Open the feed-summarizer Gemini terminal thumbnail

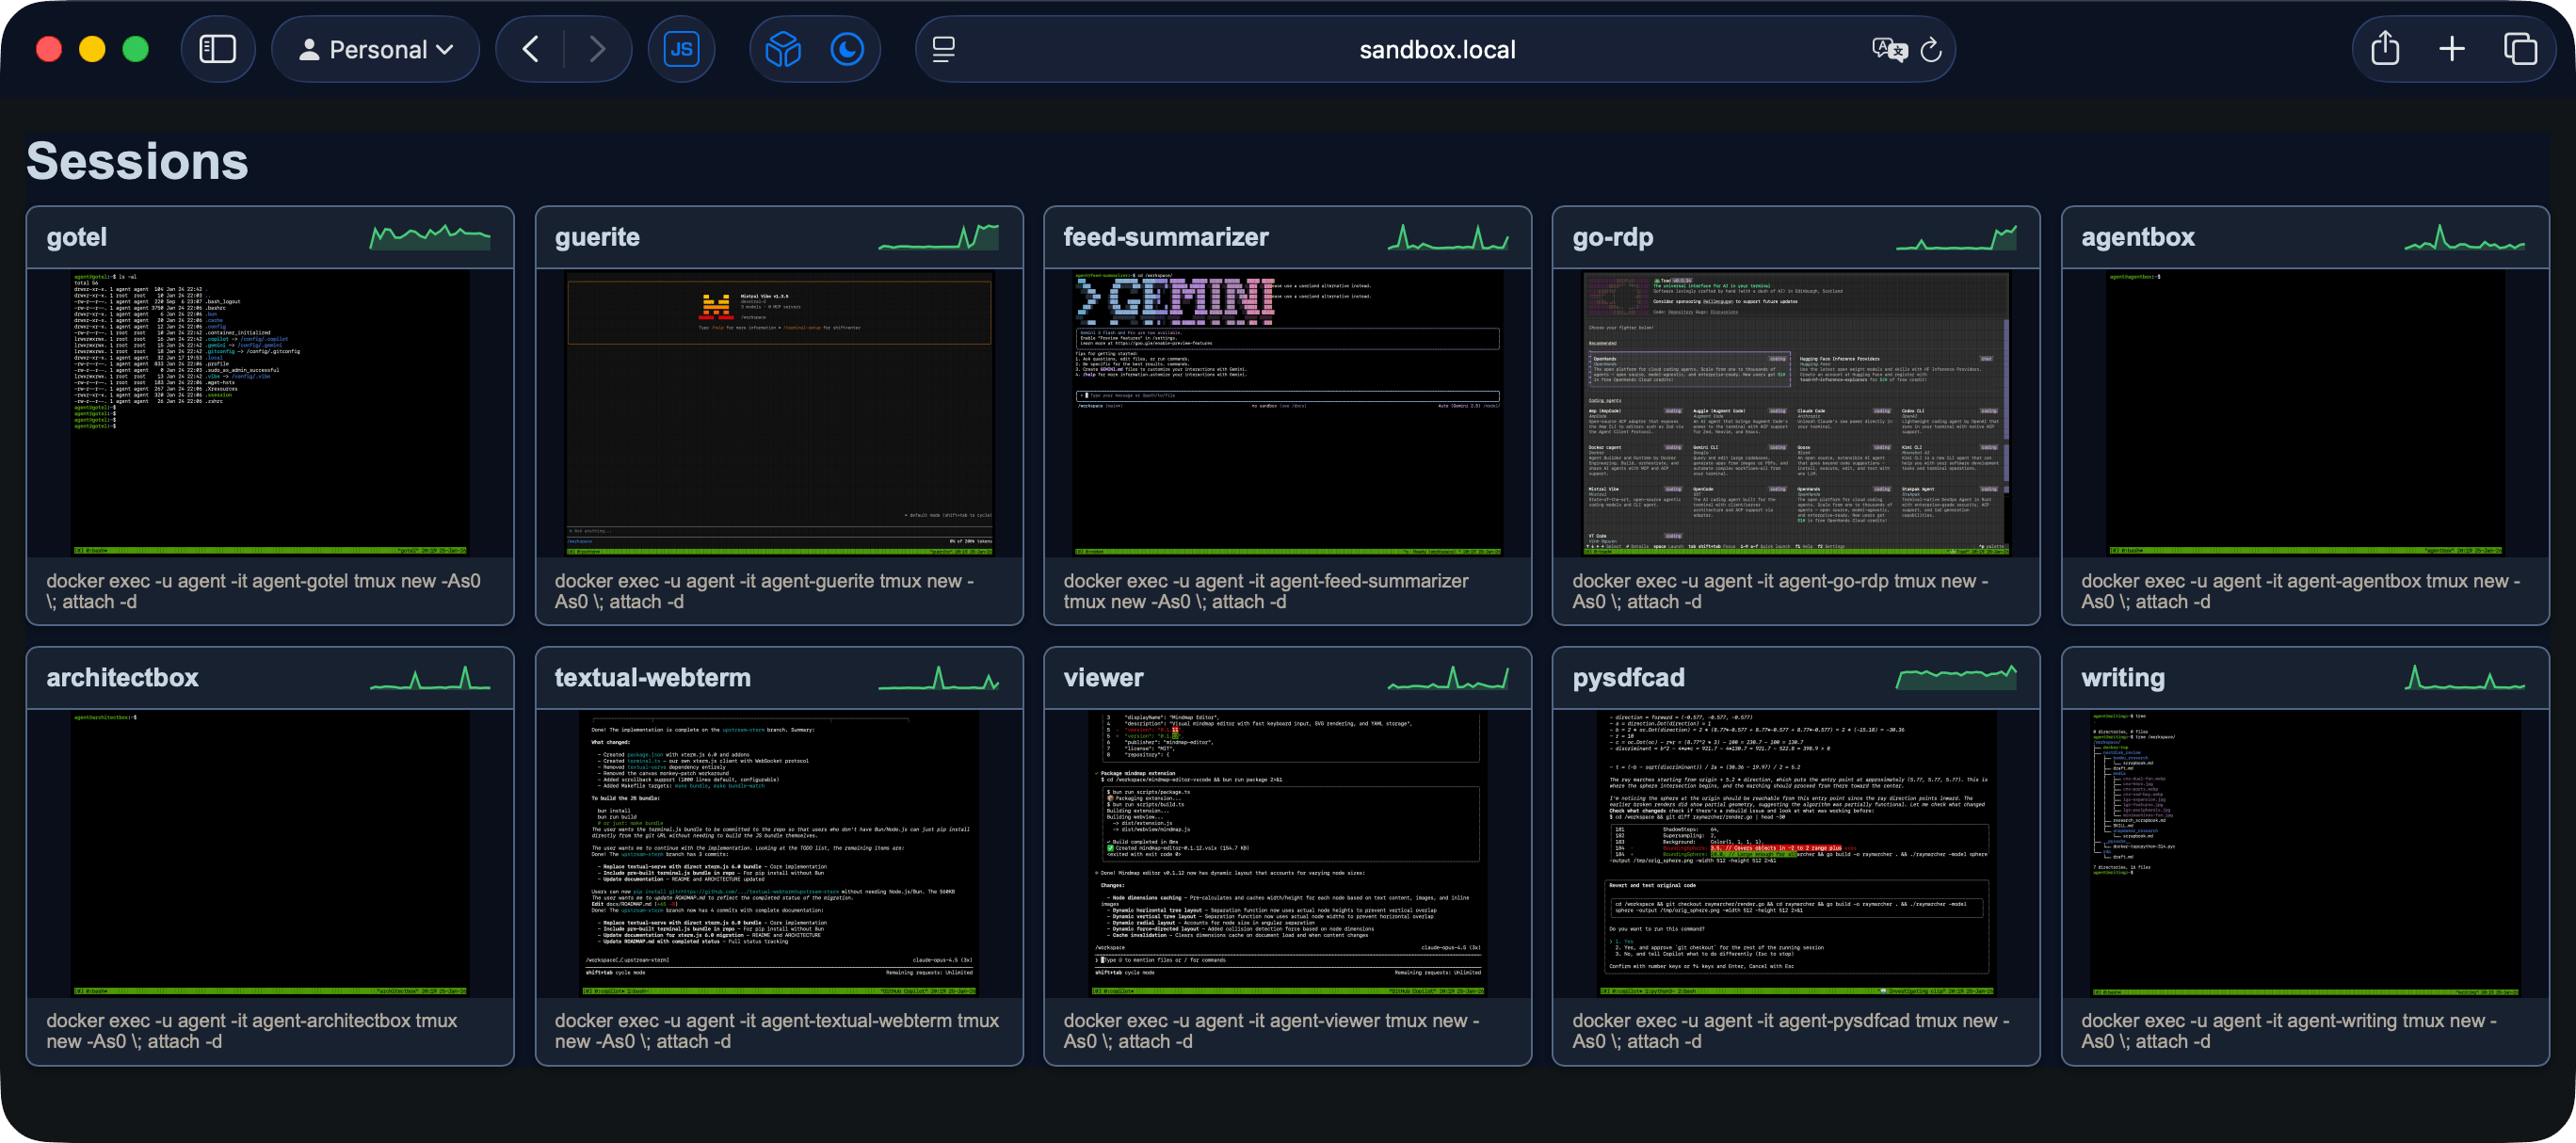(1287, 412)
